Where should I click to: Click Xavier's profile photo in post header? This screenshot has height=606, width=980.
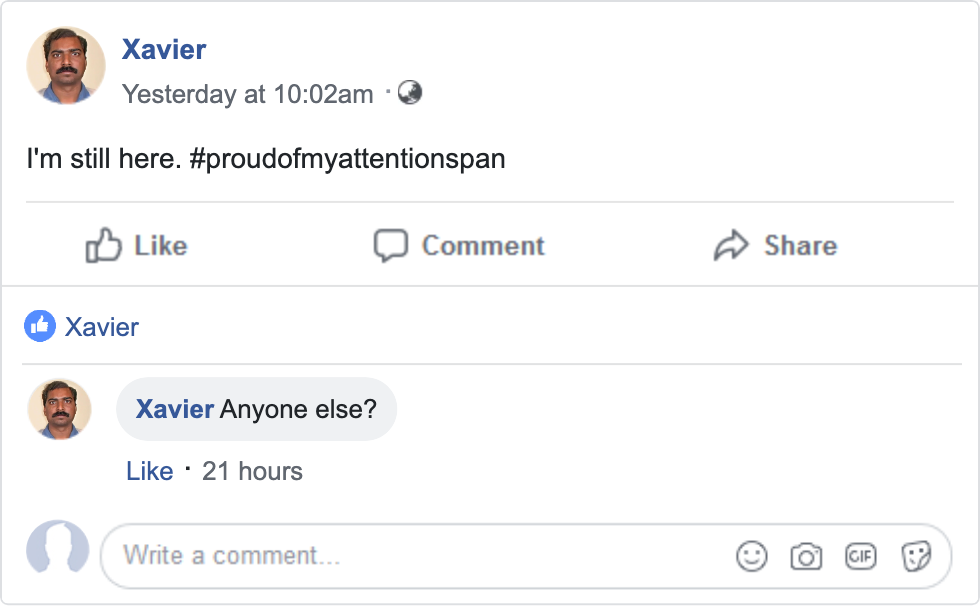tap(66, 65)
